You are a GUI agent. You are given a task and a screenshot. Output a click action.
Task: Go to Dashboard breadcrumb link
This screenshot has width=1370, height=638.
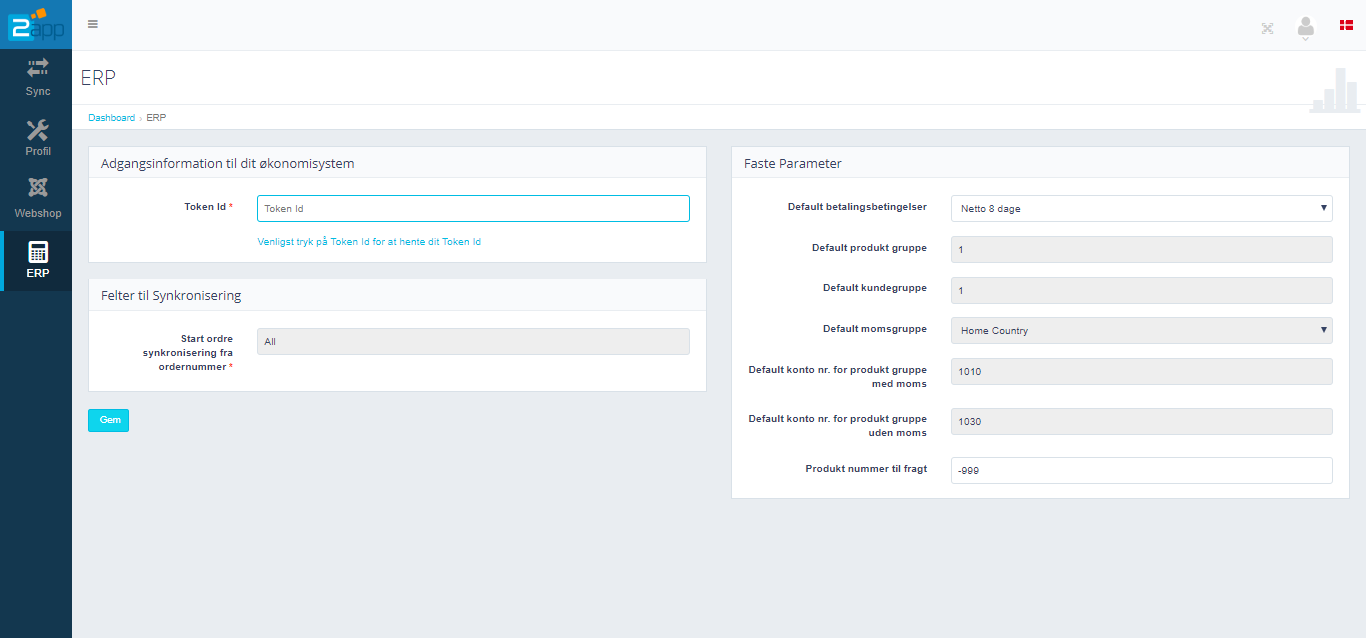coord(111,118)
